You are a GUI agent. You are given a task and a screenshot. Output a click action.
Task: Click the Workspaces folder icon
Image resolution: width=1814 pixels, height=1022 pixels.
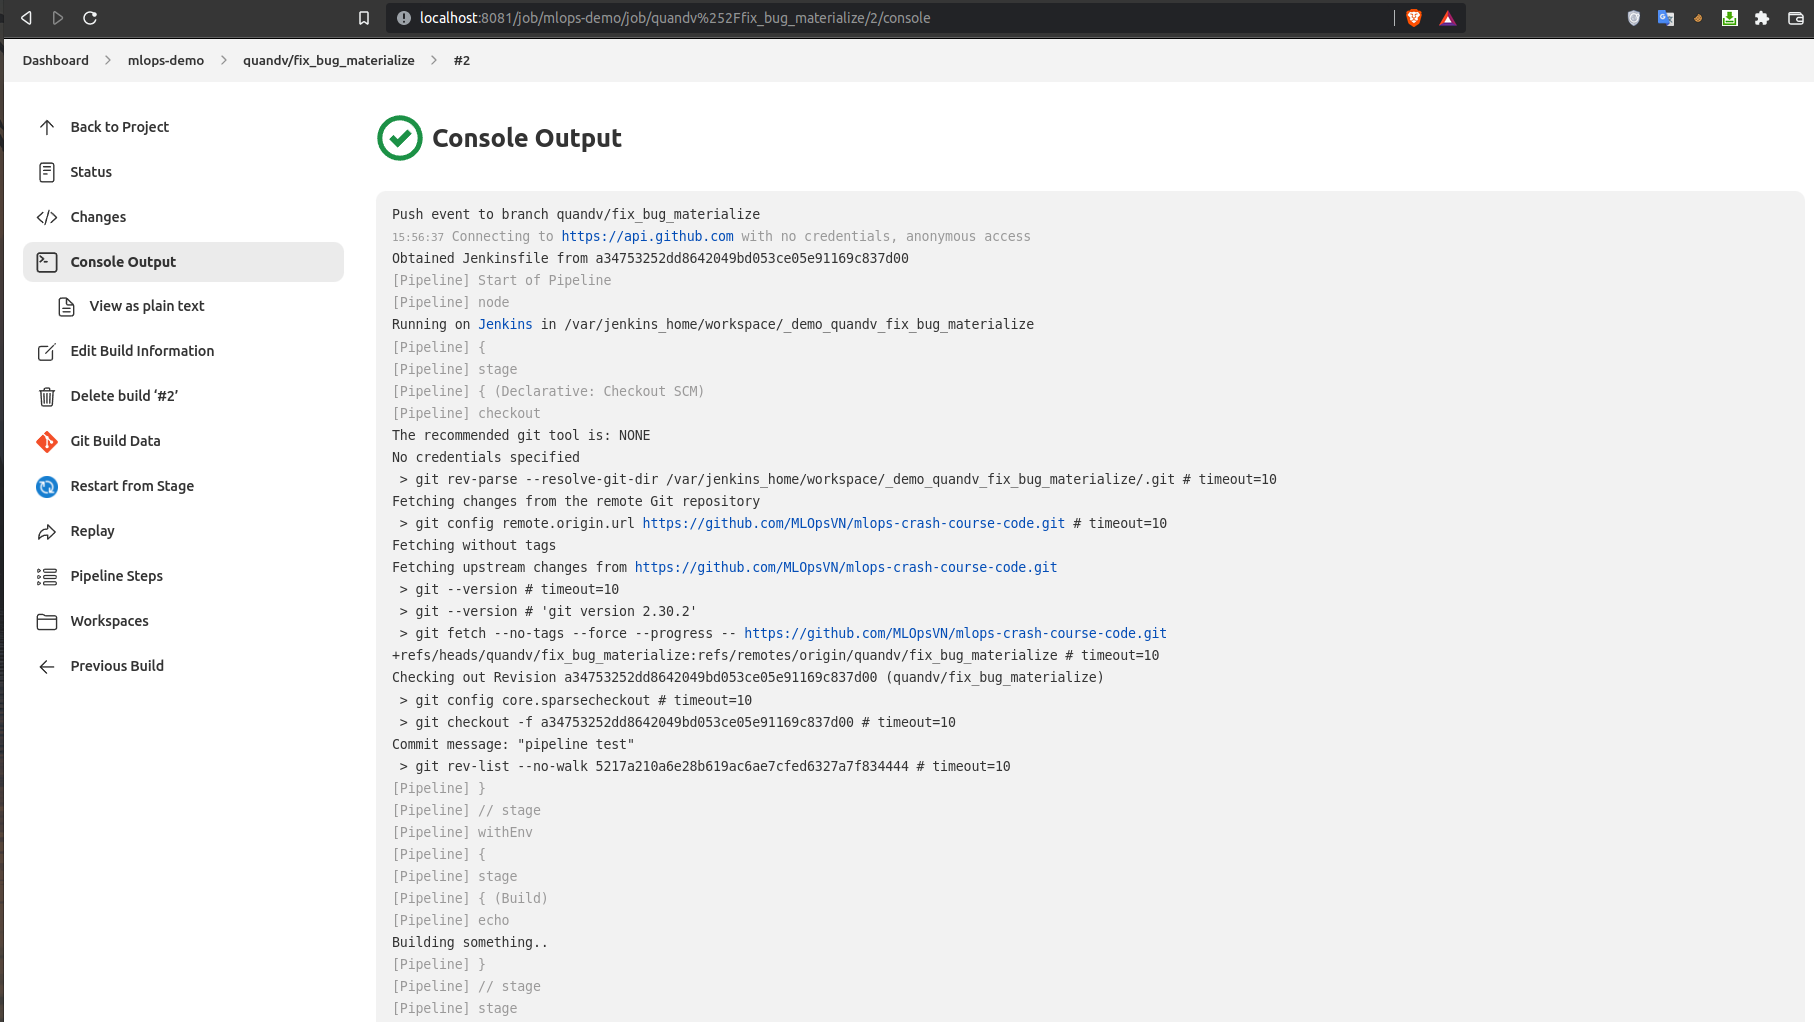coord(47,622)
